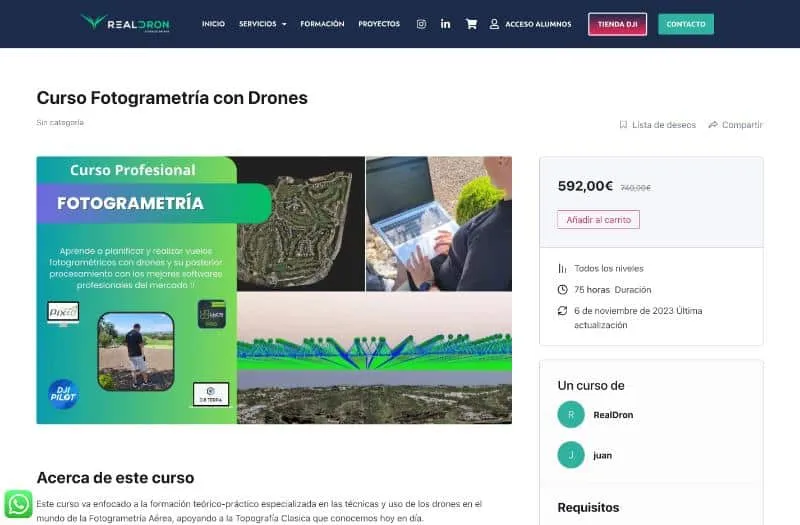Viewport: 800px width, 525px height.
Task: Click 'Acerca de este curso' heading
Action: (115, 478)
